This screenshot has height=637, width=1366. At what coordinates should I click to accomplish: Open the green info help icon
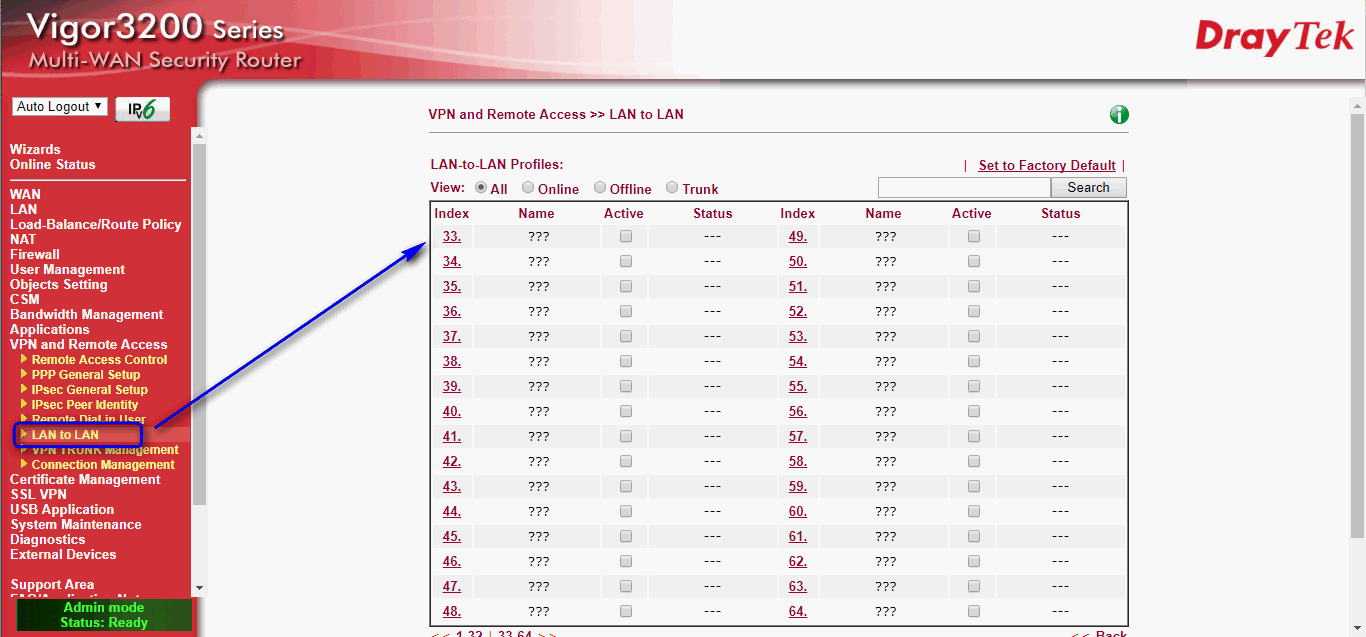point(1119,115)
